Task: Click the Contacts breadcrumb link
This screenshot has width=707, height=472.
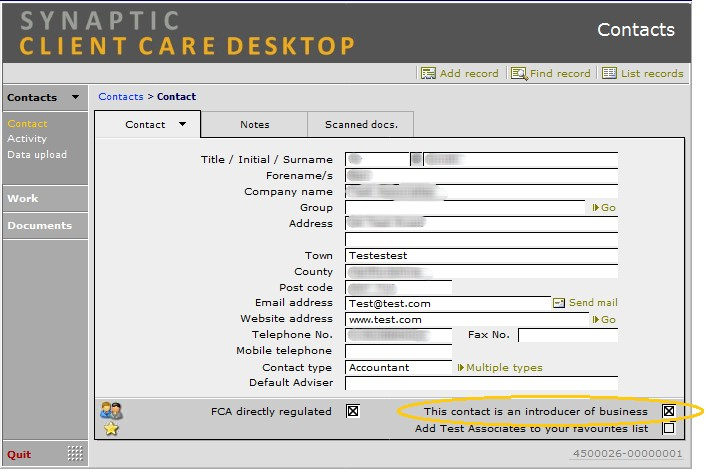Action: (x=121, y=96)
